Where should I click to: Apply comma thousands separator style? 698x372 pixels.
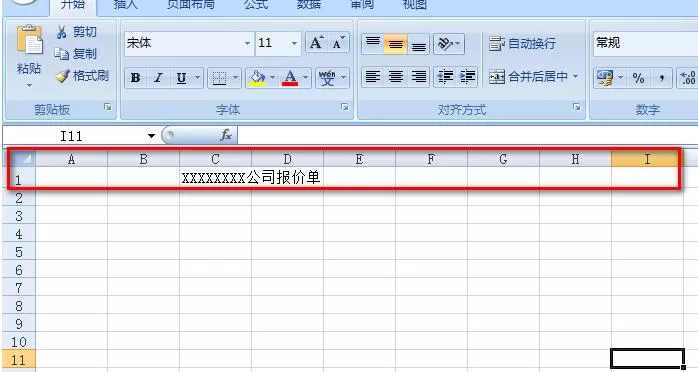pyautogui.click(x=661, y=78)
